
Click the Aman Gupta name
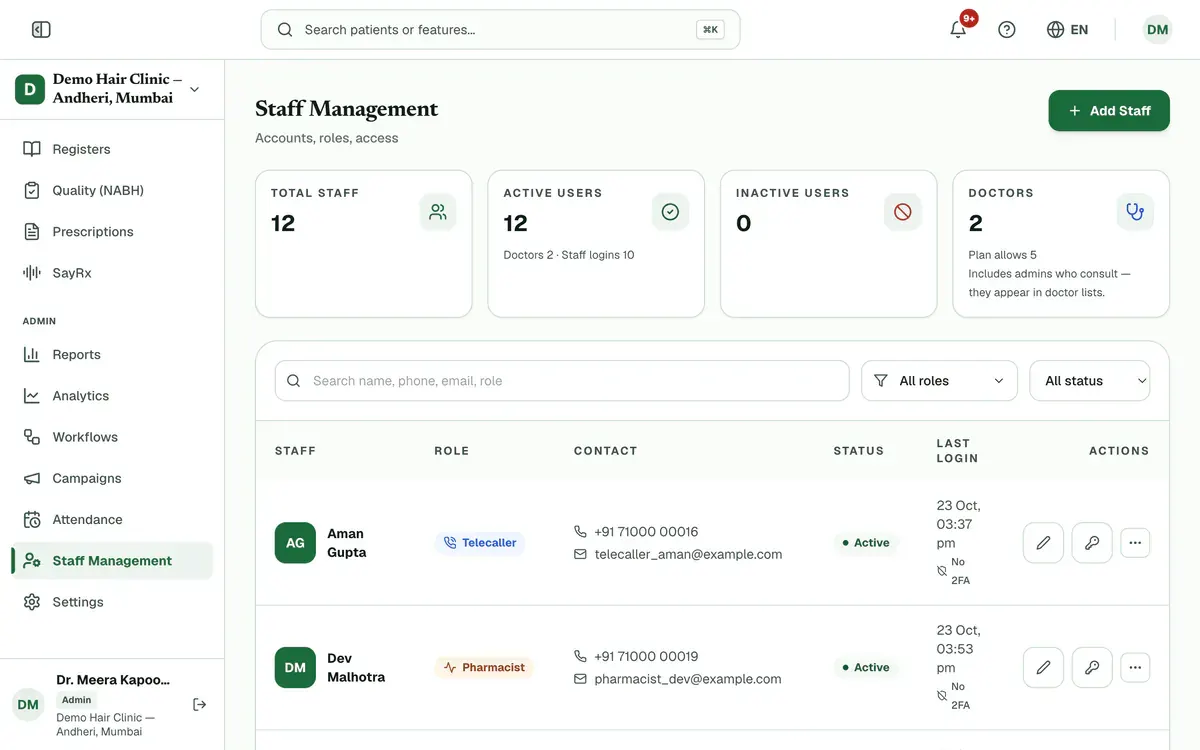pyautogui.click(x=347, y=543)
